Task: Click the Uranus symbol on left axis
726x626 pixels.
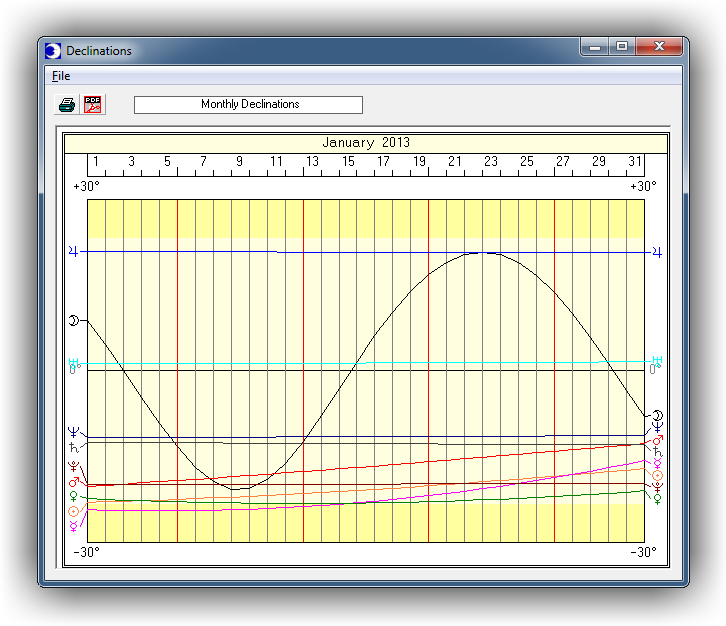Action: [74, 362]
